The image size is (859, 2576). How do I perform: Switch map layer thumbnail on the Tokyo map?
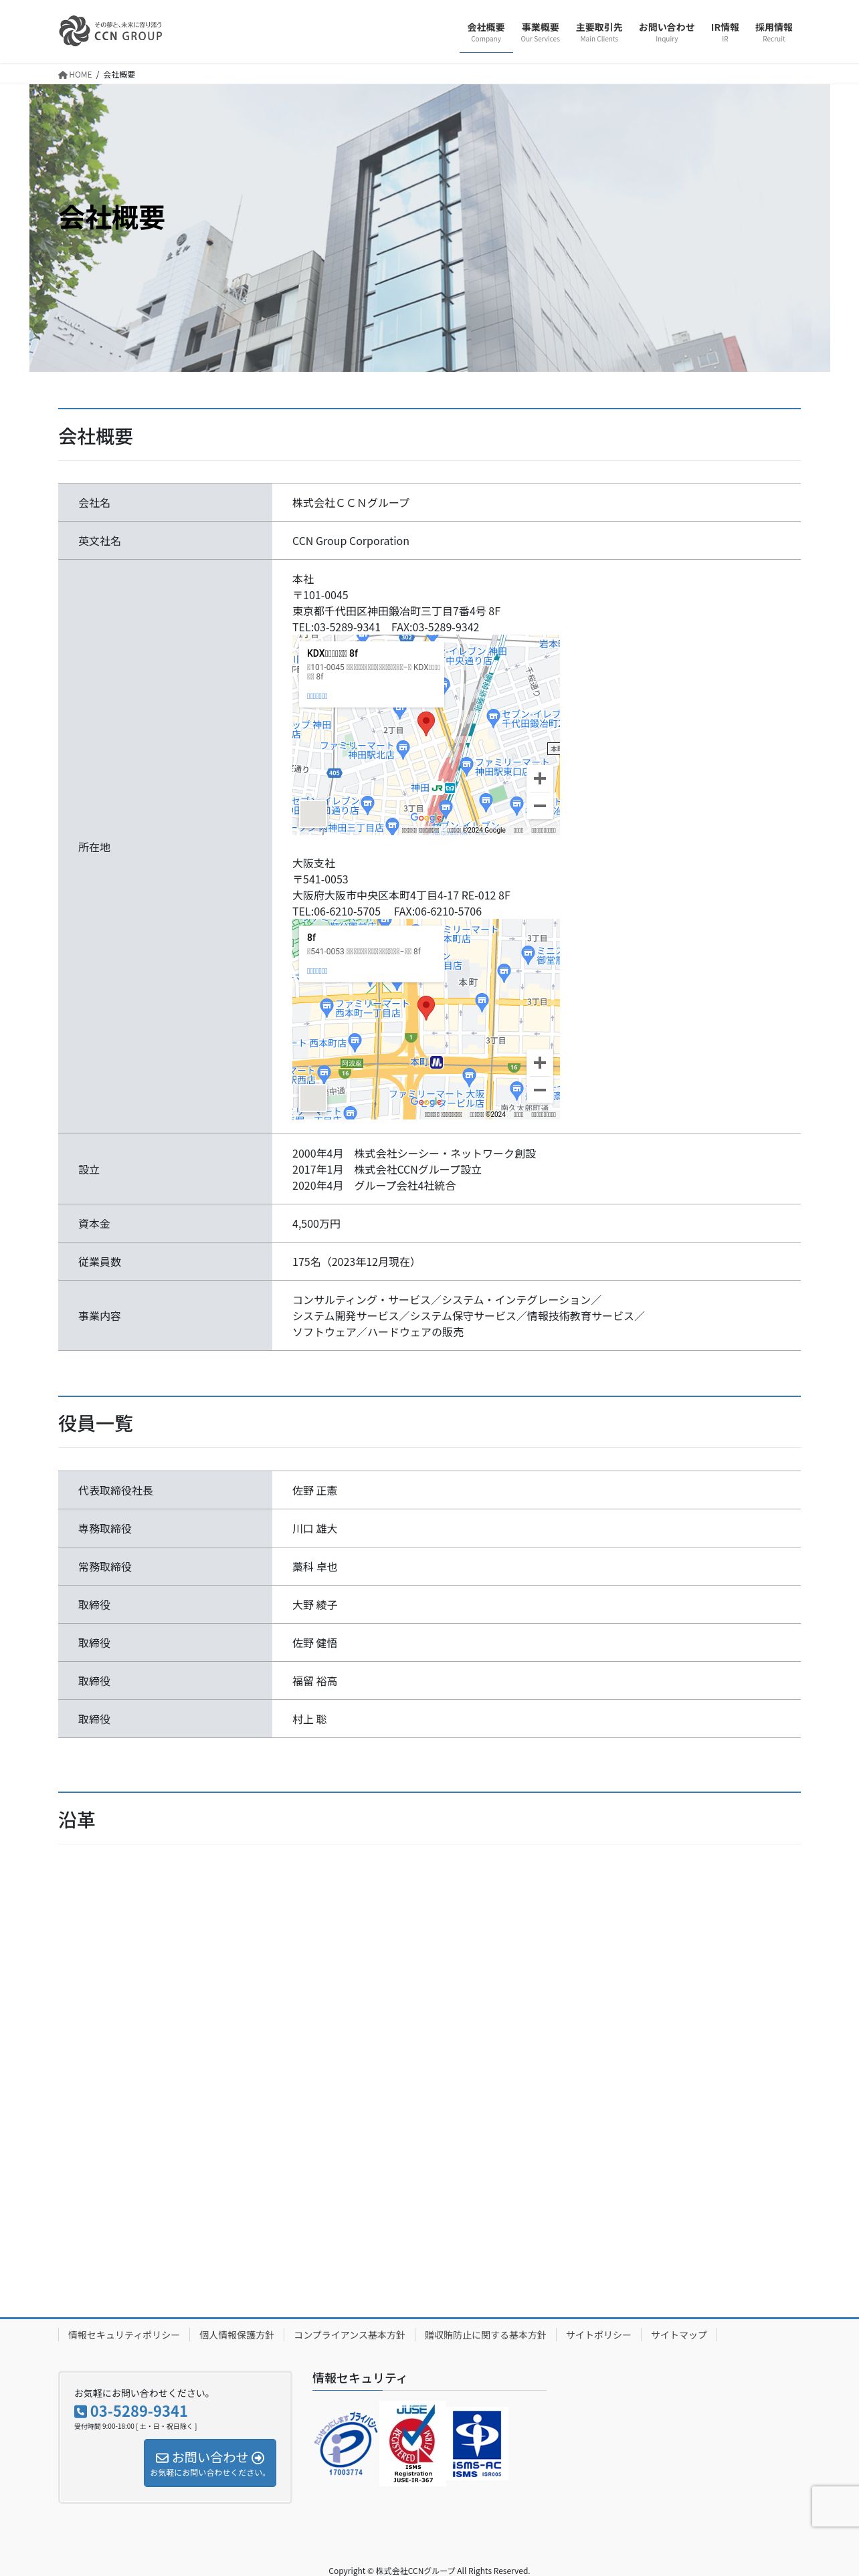pyautogui.click(x=313, y=813)
